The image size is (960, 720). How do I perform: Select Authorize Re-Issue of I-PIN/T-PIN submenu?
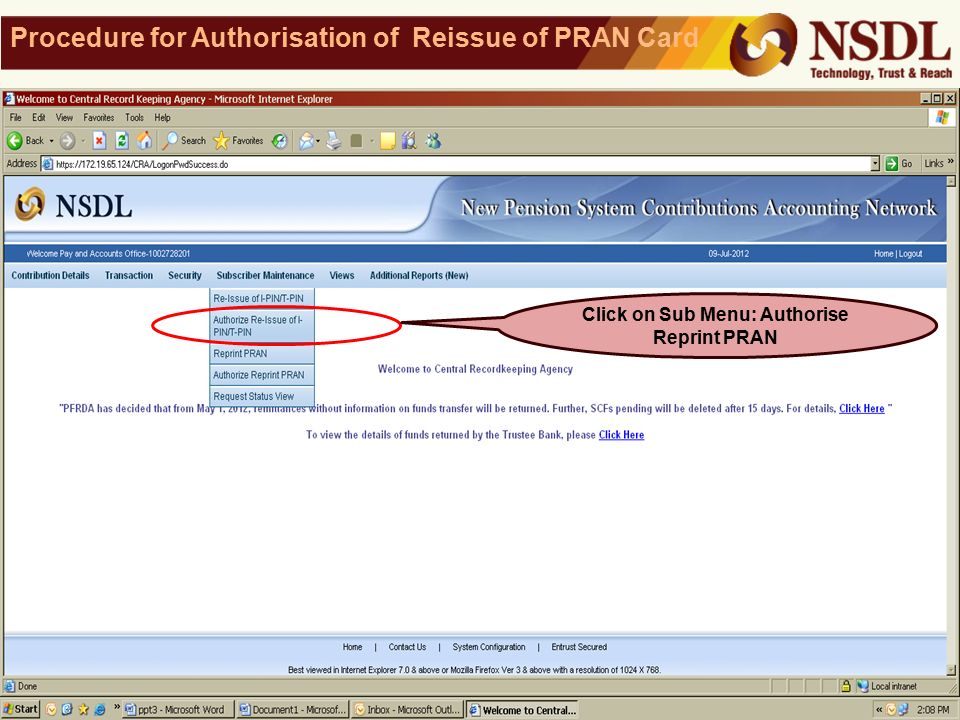click(x=262, y=326)
